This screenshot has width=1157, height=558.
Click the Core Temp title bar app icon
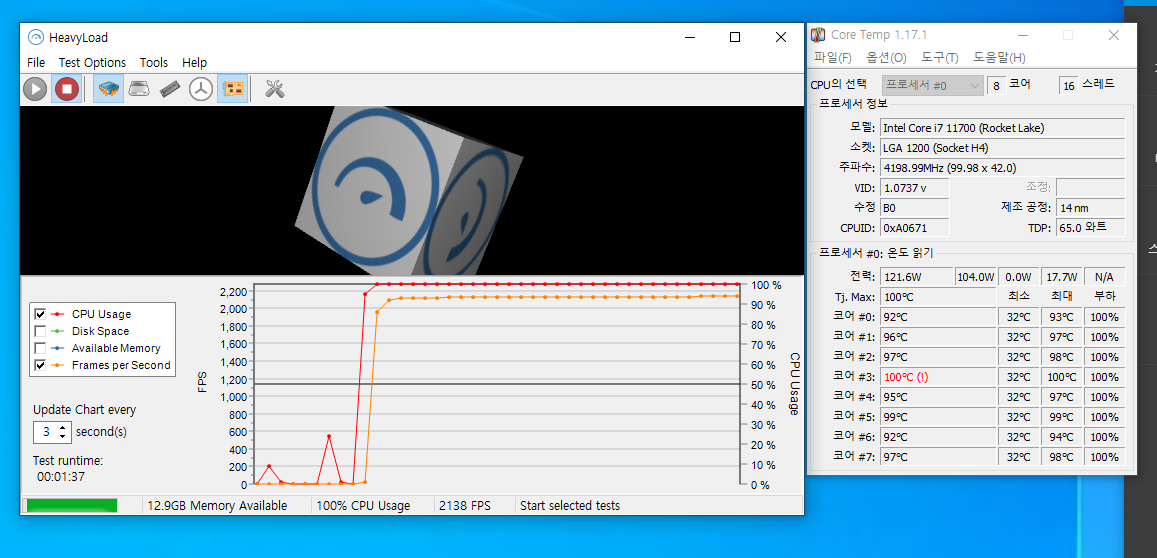[818, 35]
